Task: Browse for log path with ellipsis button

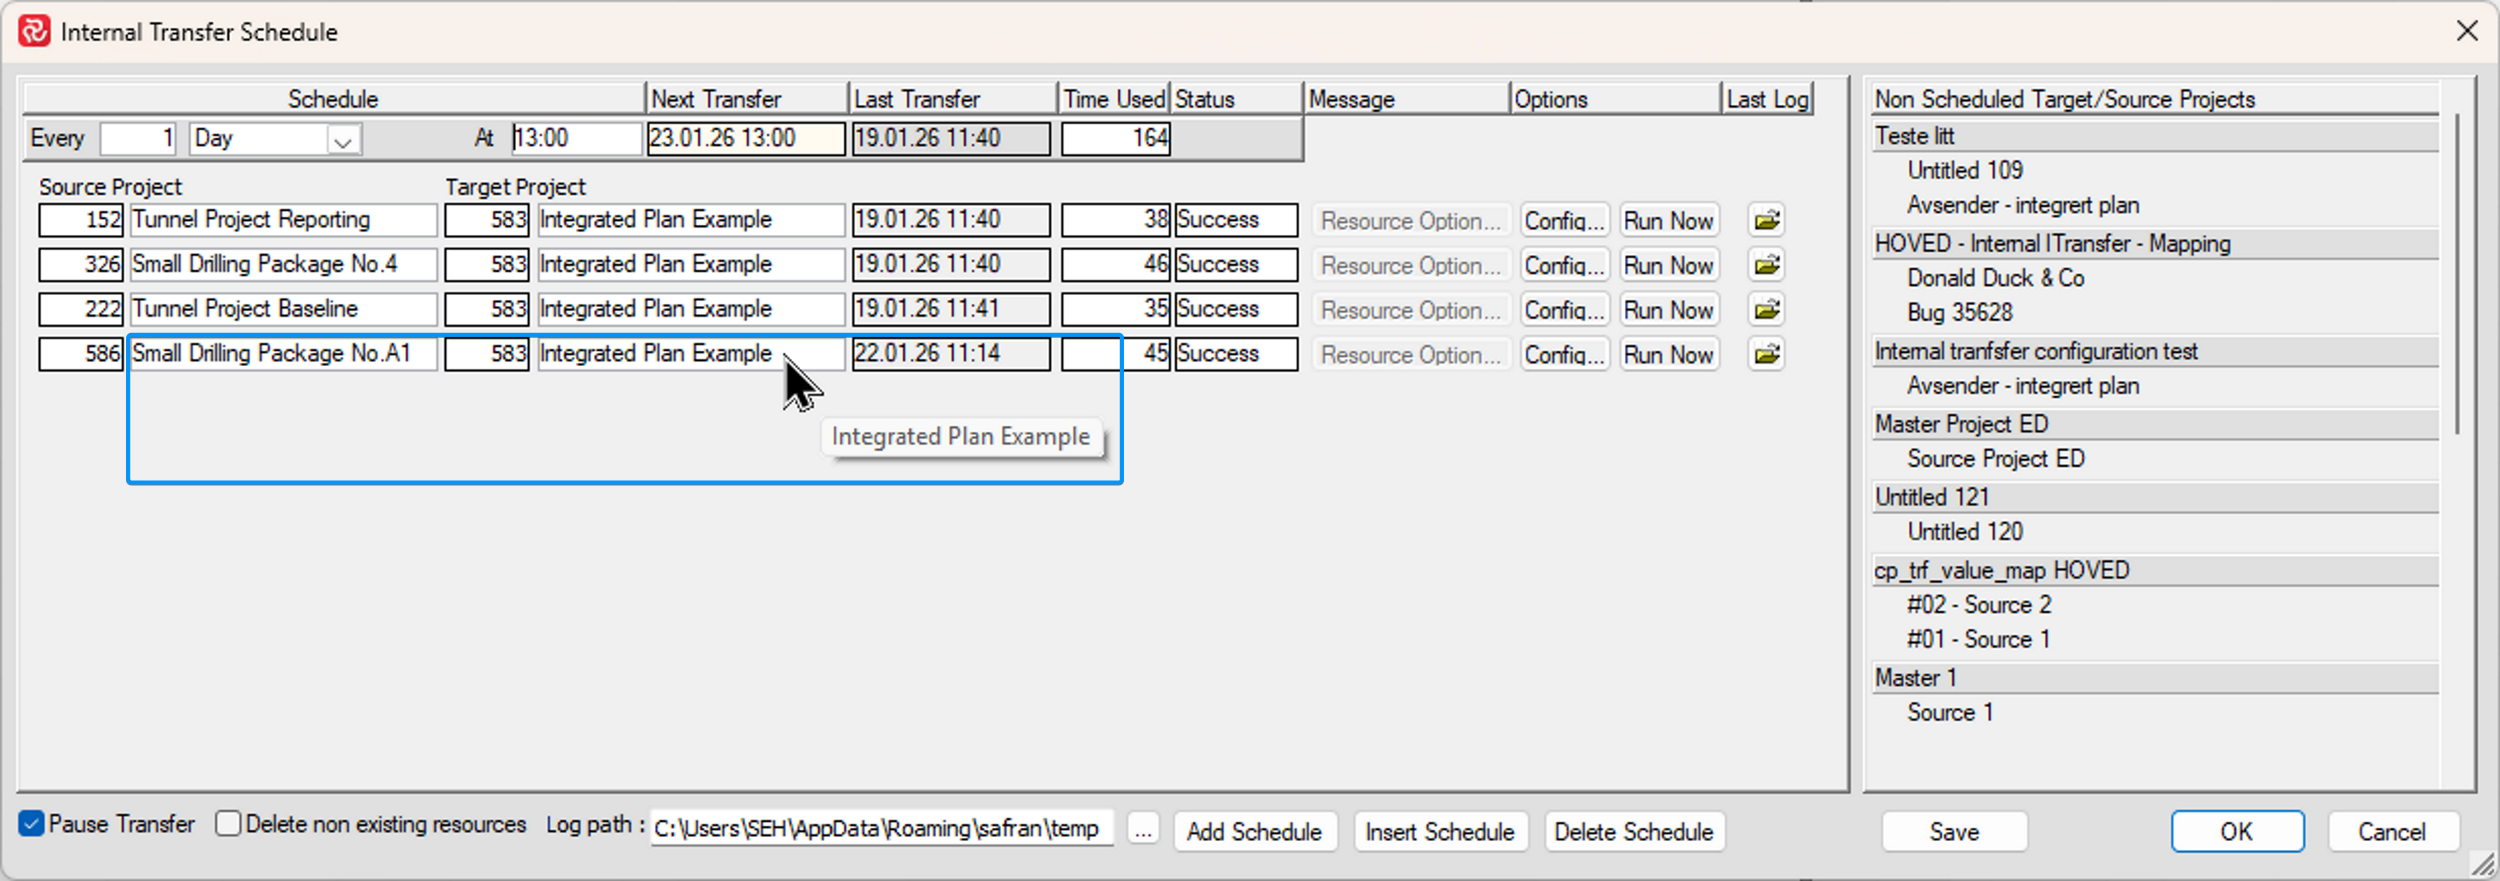Action: click(x=1143, y=831)
